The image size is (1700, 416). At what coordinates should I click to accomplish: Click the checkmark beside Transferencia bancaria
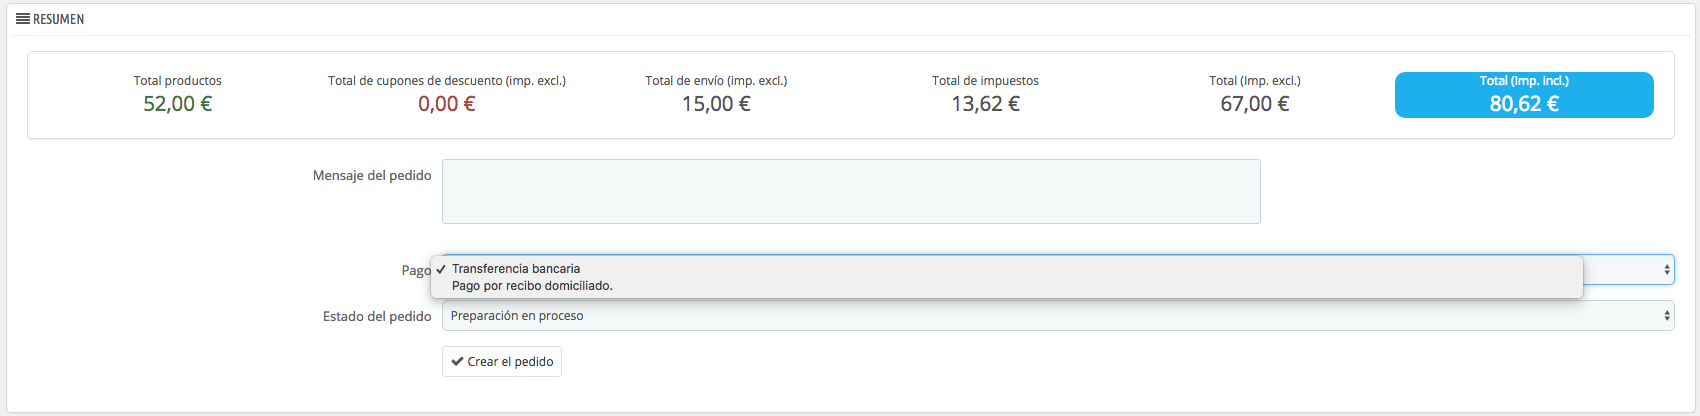pyautogui.click(x=441, y=269)
